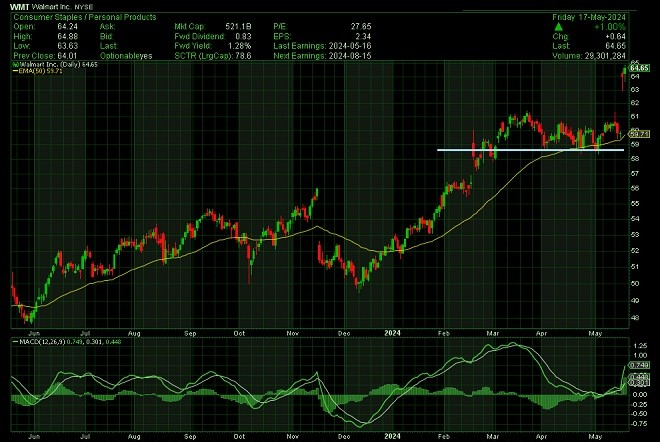Click the May label on the price chart axis
Image resolution: width=660 pixels, height=442 pixels.
(595, 333)
